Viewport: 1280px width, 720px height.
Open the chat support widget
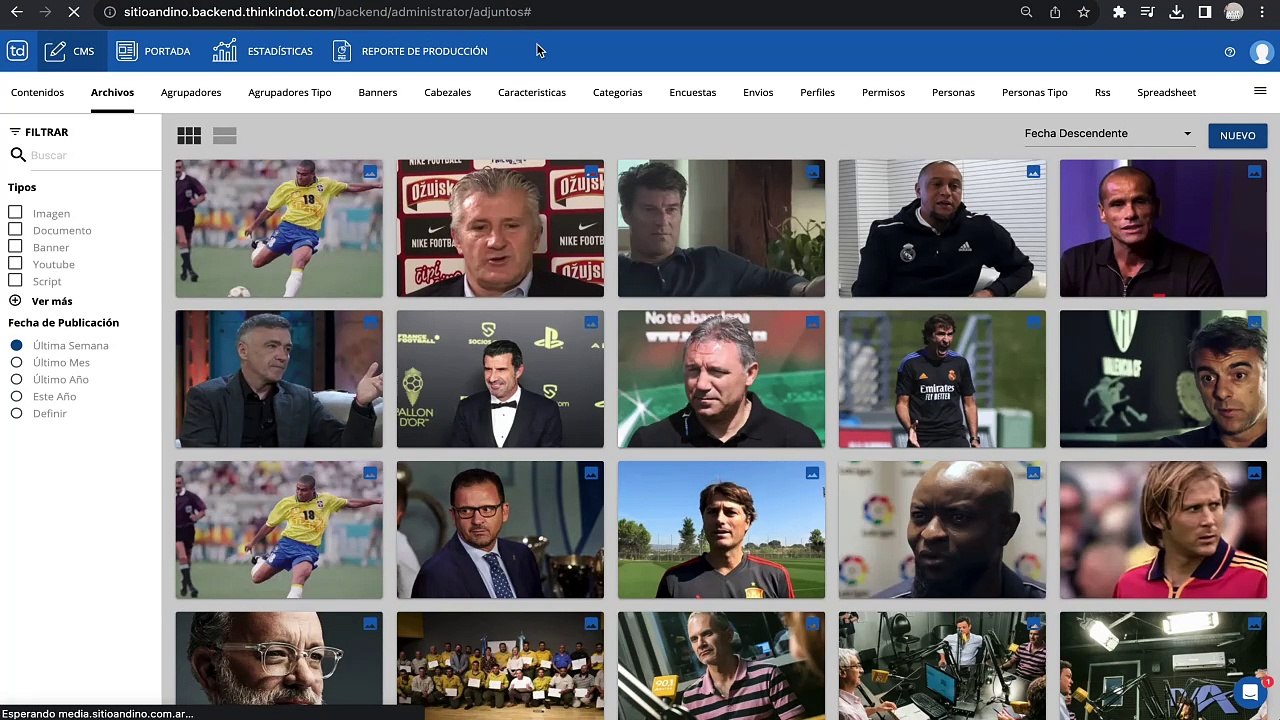click(x=1250, y=692)
